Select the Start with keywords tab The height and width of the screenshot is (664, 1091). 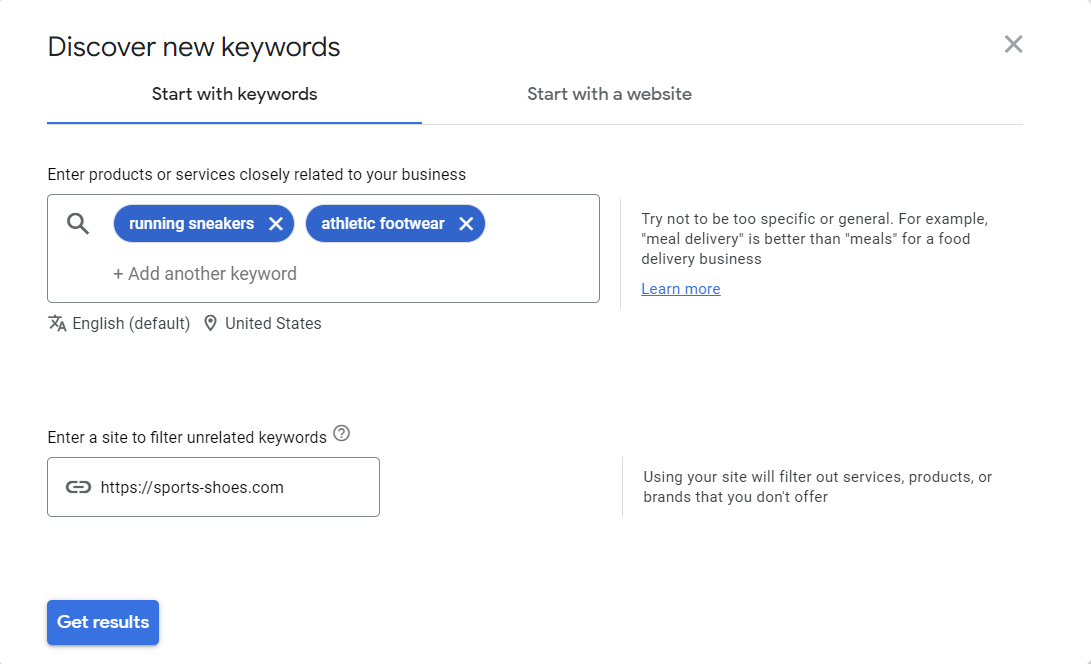(x=234, y=93)
